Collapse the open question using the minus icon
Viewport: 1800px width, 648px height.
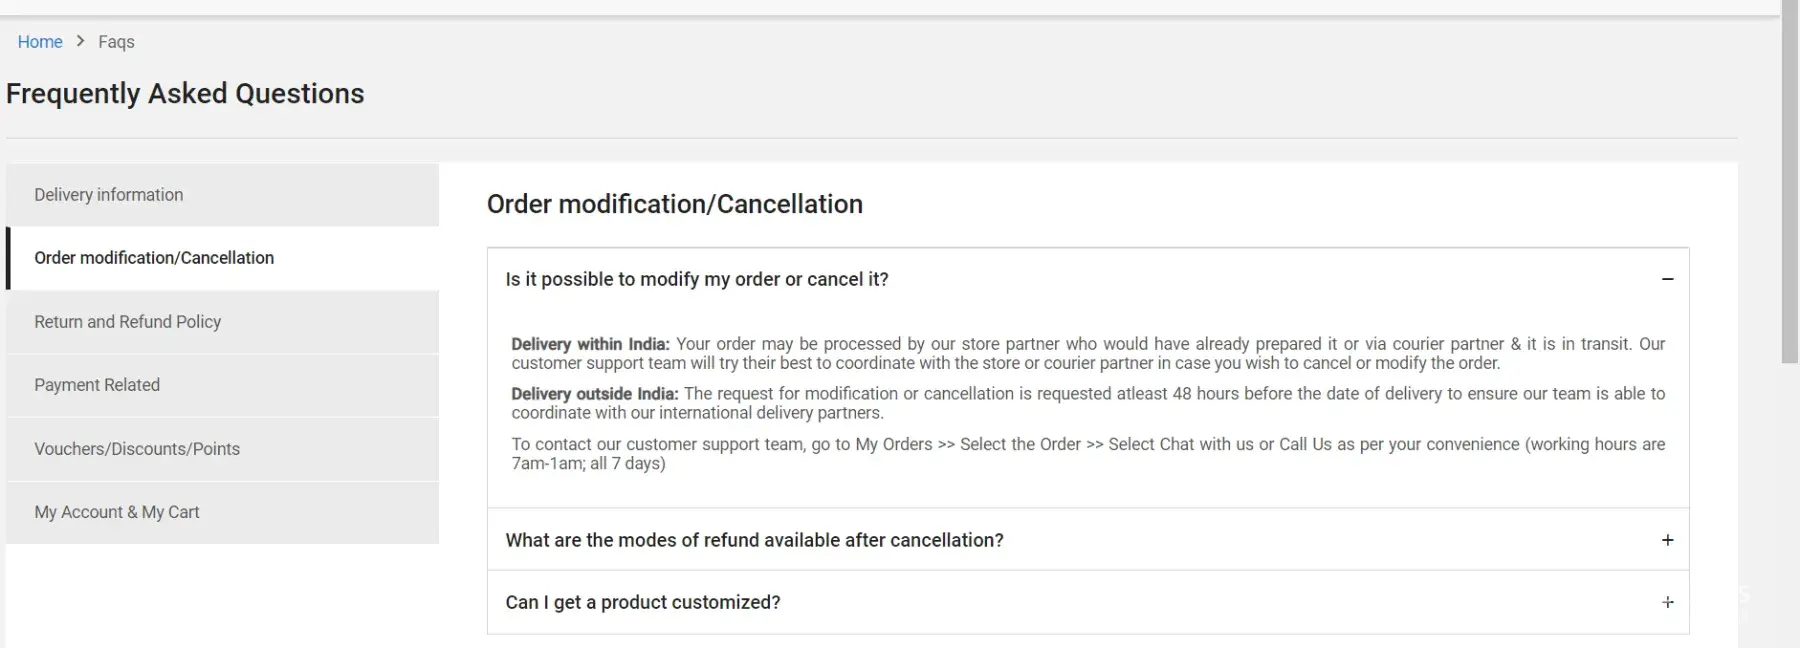[x=1667, y=279]
